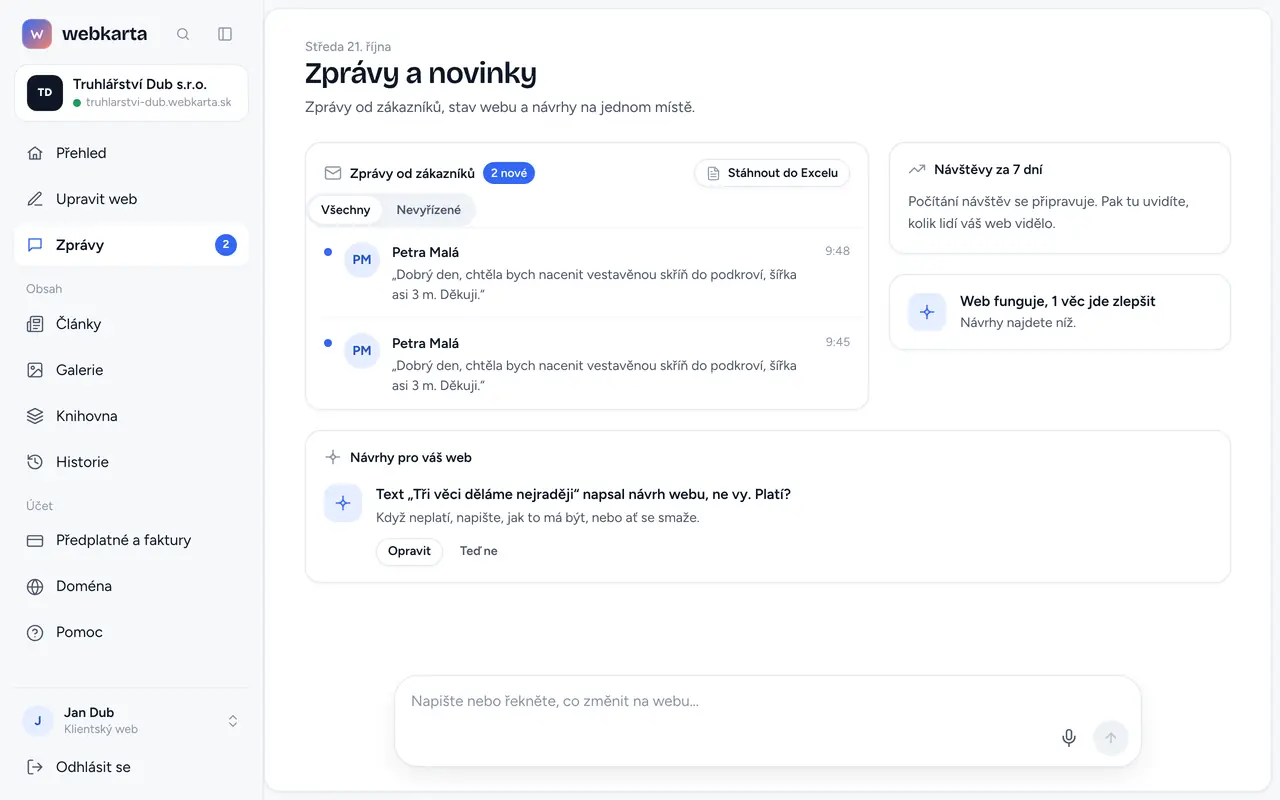Open Knihovna section
The height and width of the screenshot is (800, 1280).
[x=131, y=416]
